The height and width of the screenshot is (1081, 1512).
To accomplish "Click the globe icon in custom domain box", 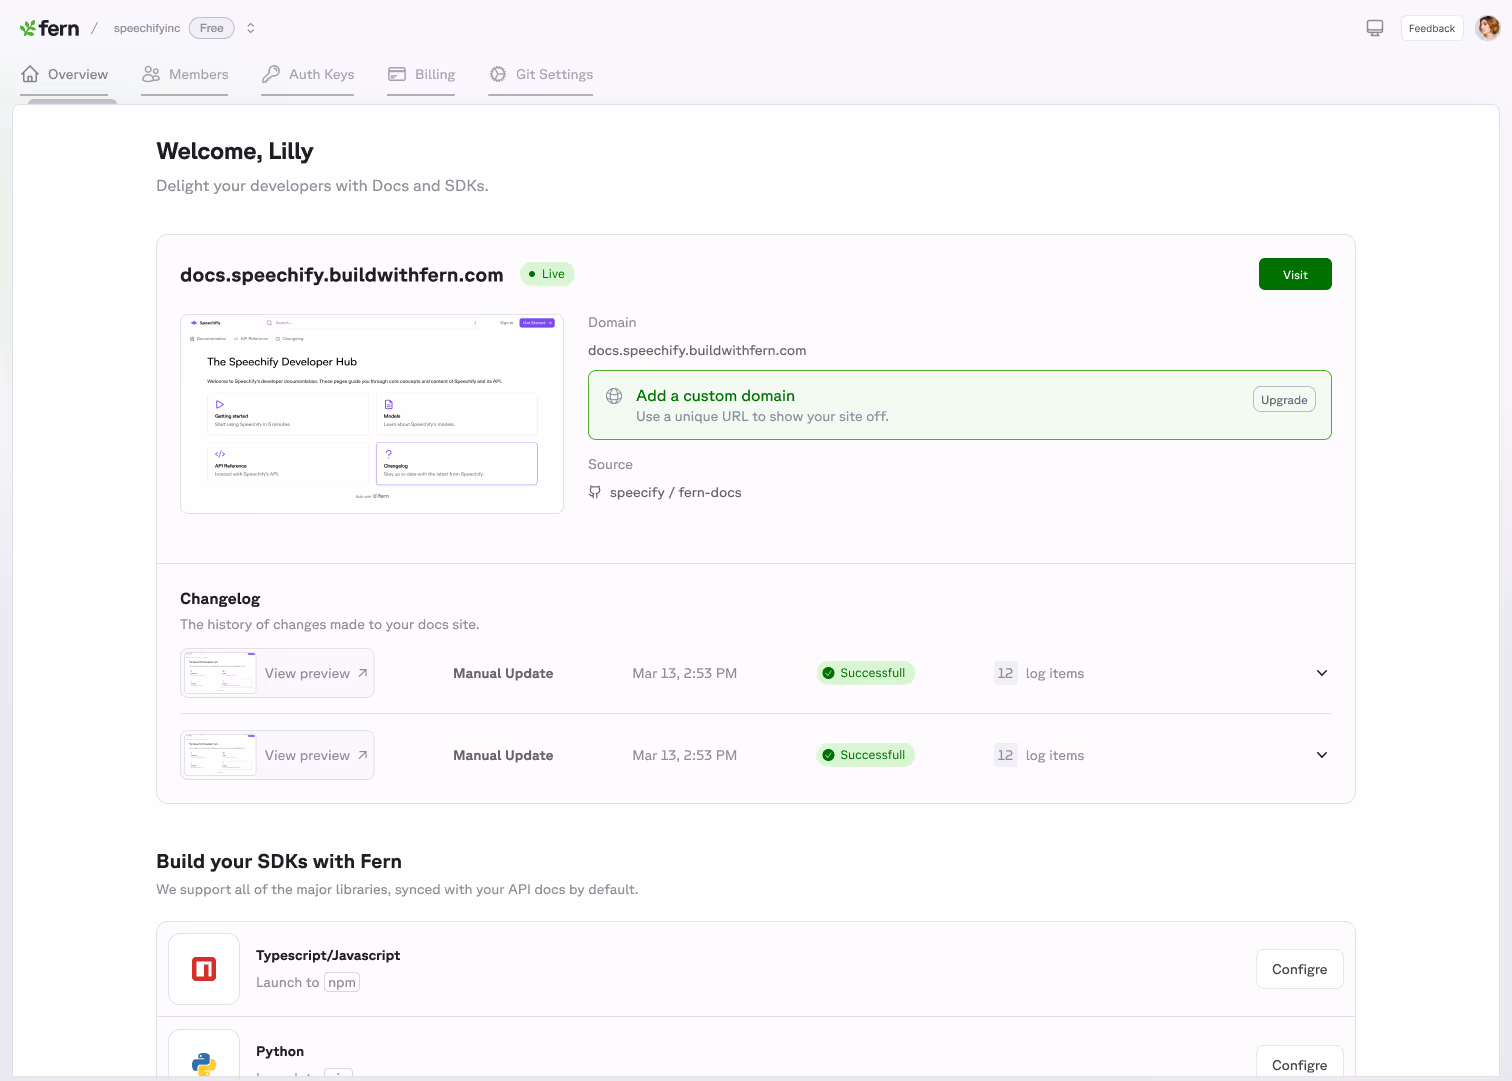I will pos(614,396).
